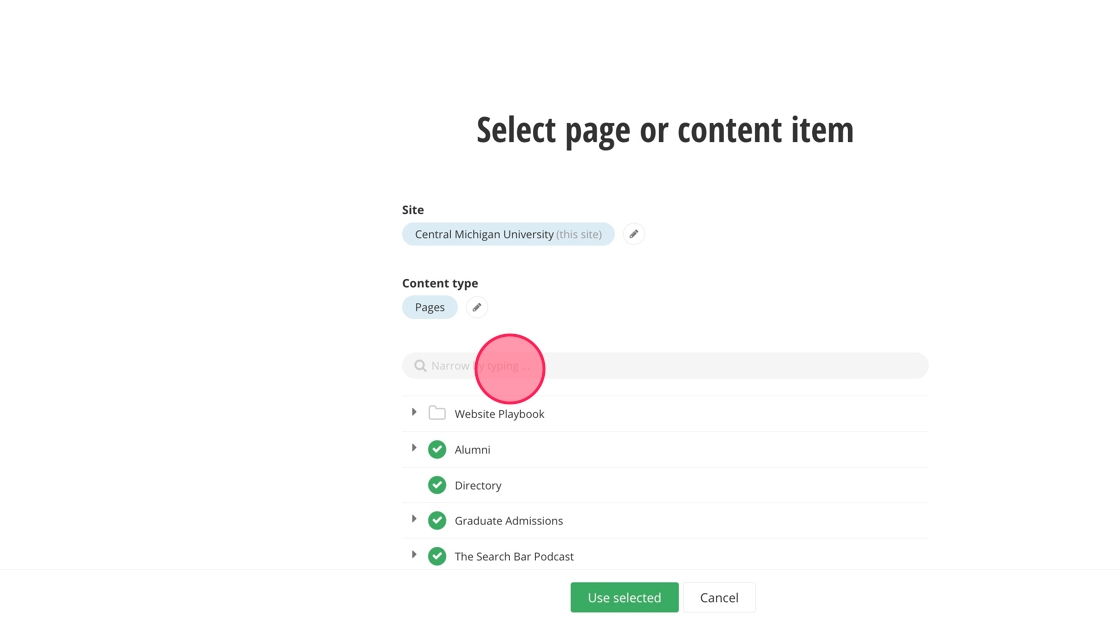Expand the Graduate Admissions tree item
This screenshot has width=1120, height=625.
tap(414, 519)
